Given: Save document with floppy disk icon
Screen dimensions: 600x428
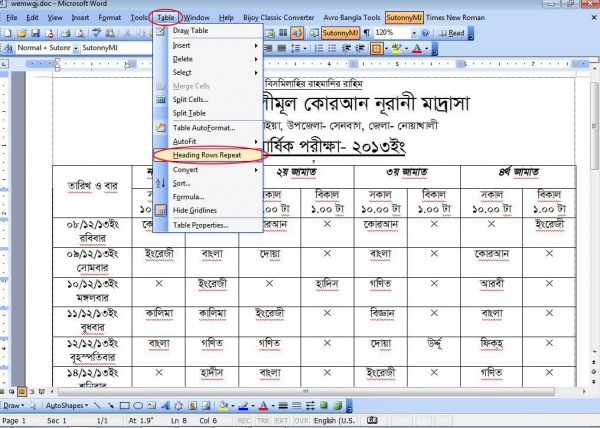Looking at the screenshot, I should [35, 33].
